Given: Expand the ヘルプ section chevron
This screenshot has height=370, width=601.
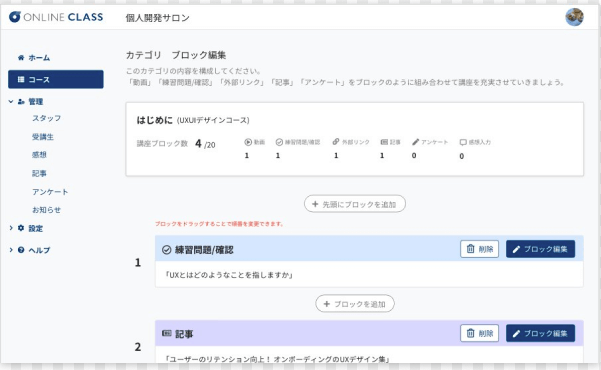Looking at the screenshot, I should [x=11, y=250].
